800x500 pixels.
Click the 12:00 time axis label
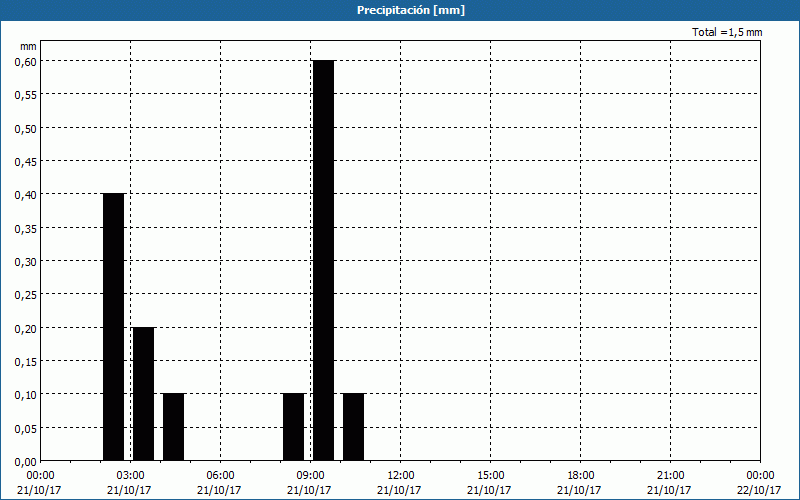[401, 476]
